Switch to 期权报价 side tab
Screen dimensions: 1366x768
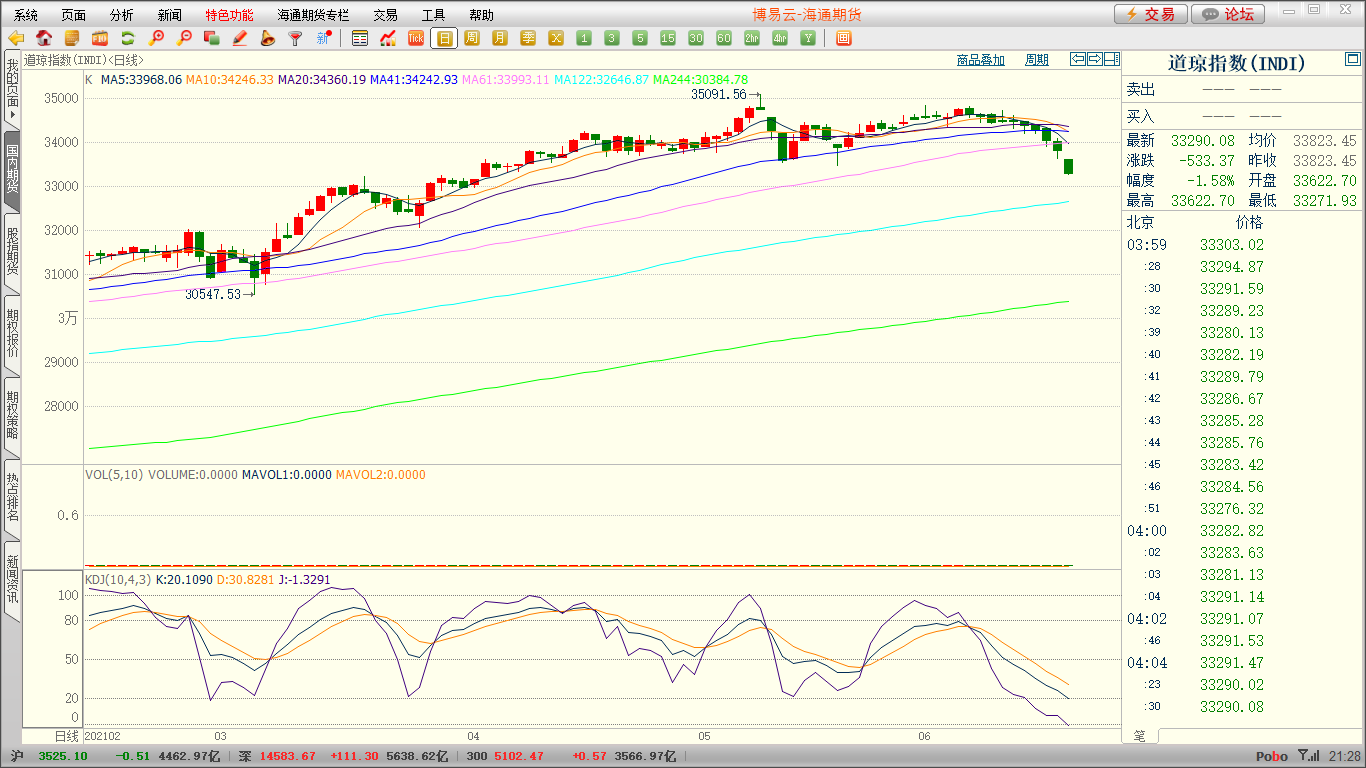pos(12,333)
